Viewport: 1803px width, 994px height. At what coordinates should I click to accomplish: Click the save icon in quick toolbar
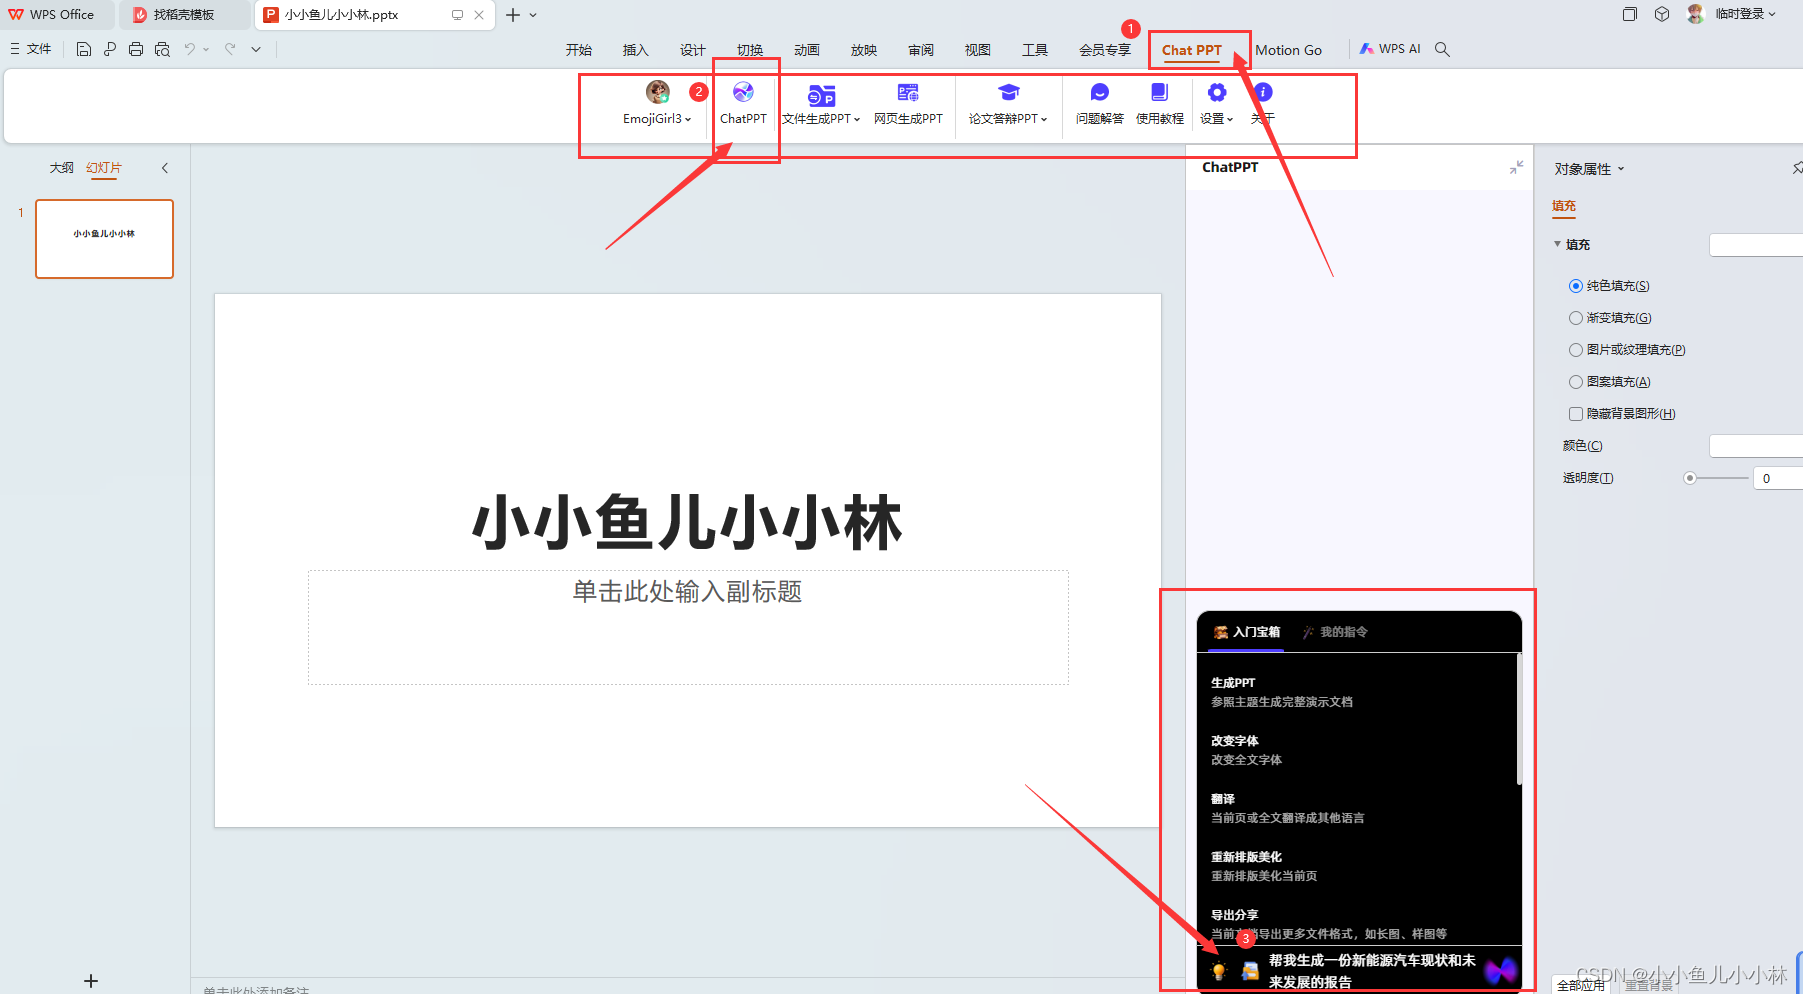point(84,49)
